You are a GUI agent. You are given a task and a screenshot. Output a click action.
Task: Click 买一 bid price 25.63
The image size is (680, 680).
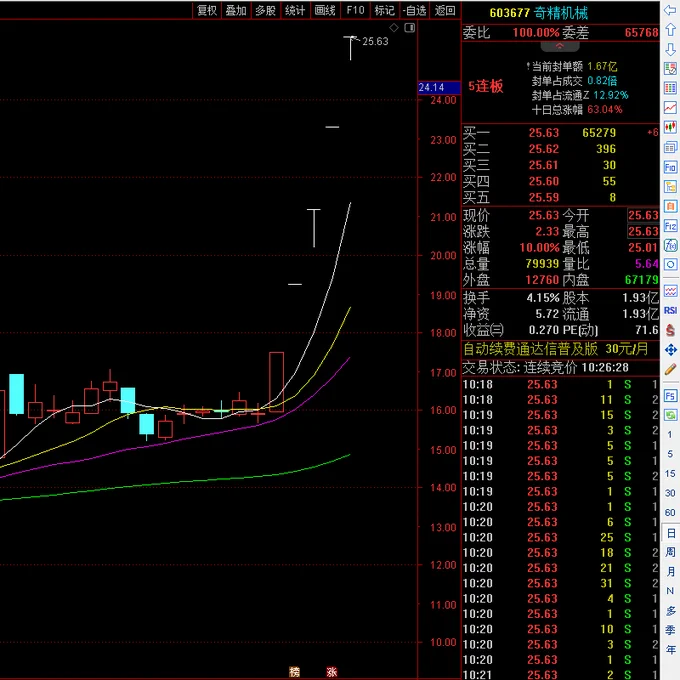[543, 133]
